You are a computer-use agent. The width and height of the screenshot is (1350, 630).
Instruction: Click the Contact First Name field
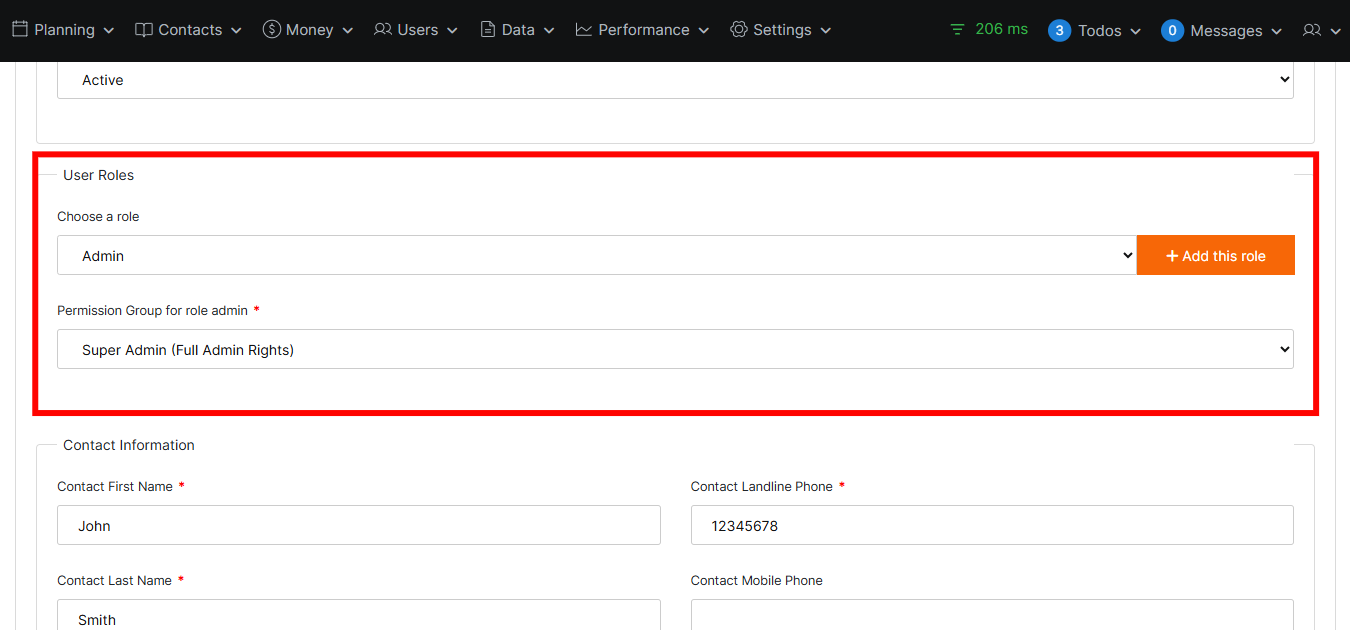pyautogui.click(x=358, y=526)
